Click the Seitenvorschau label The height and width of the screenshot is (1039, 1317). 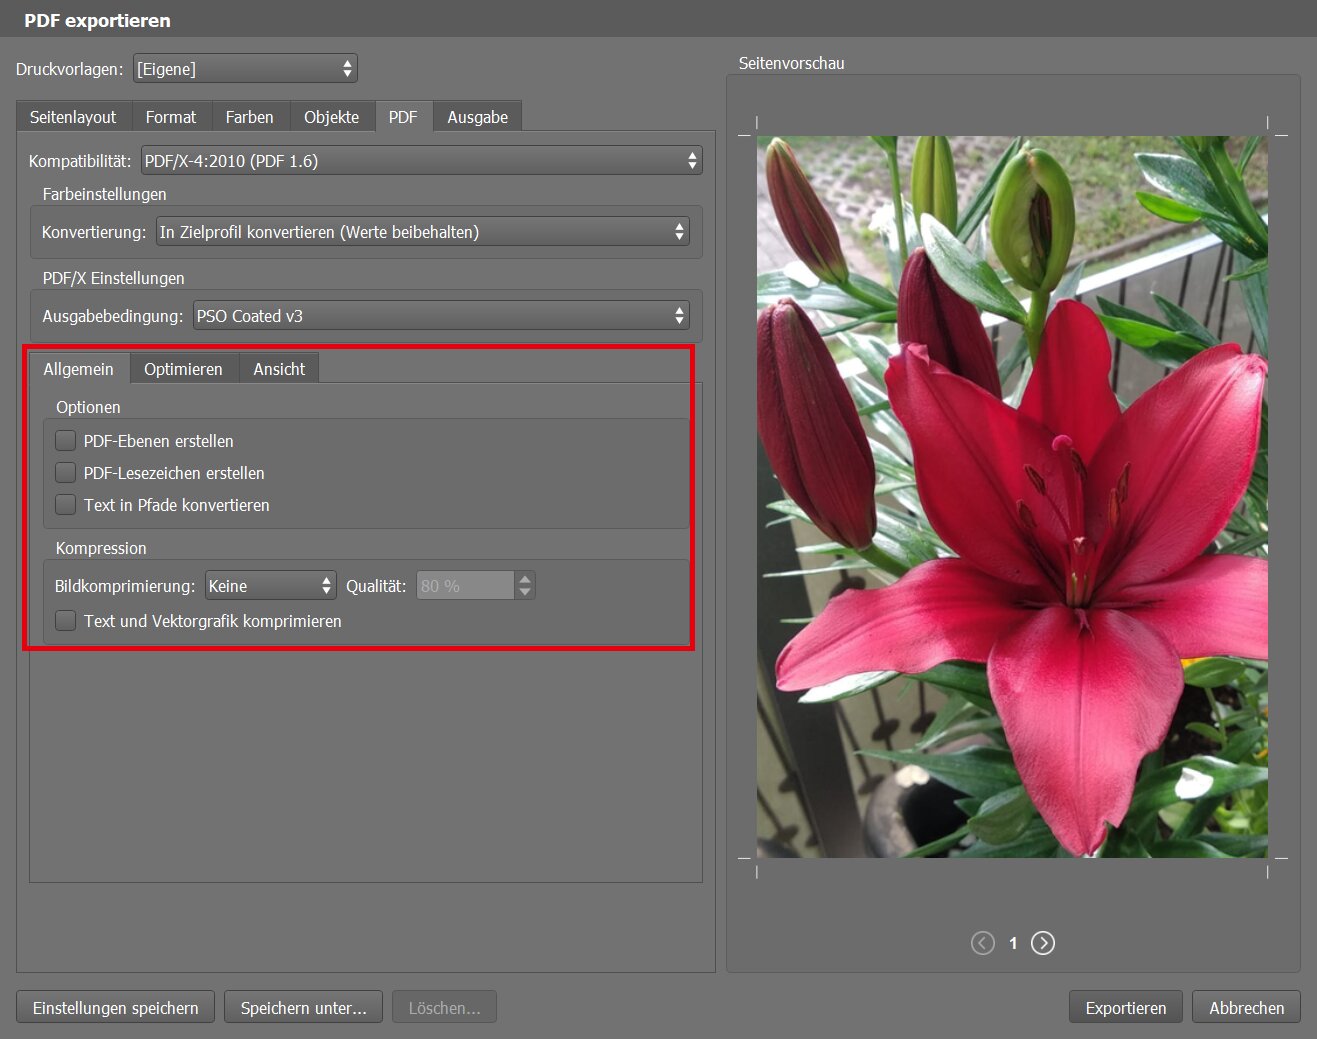pos(792,63)
